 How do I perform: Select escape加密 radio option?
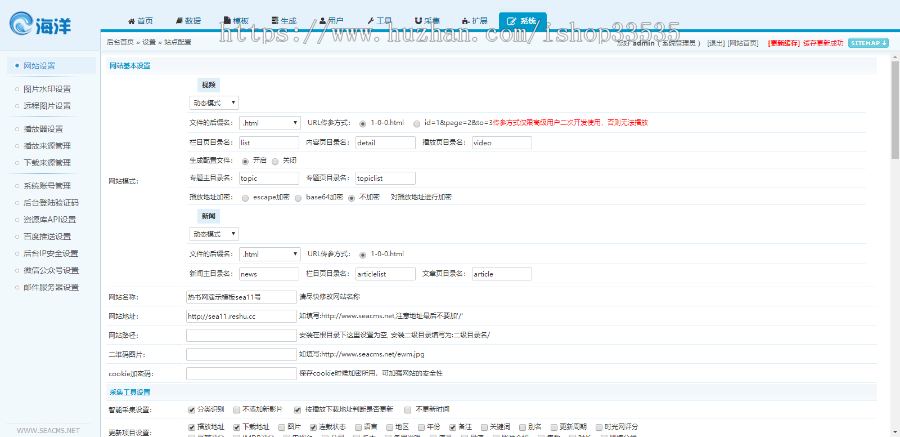coord(246,198)
